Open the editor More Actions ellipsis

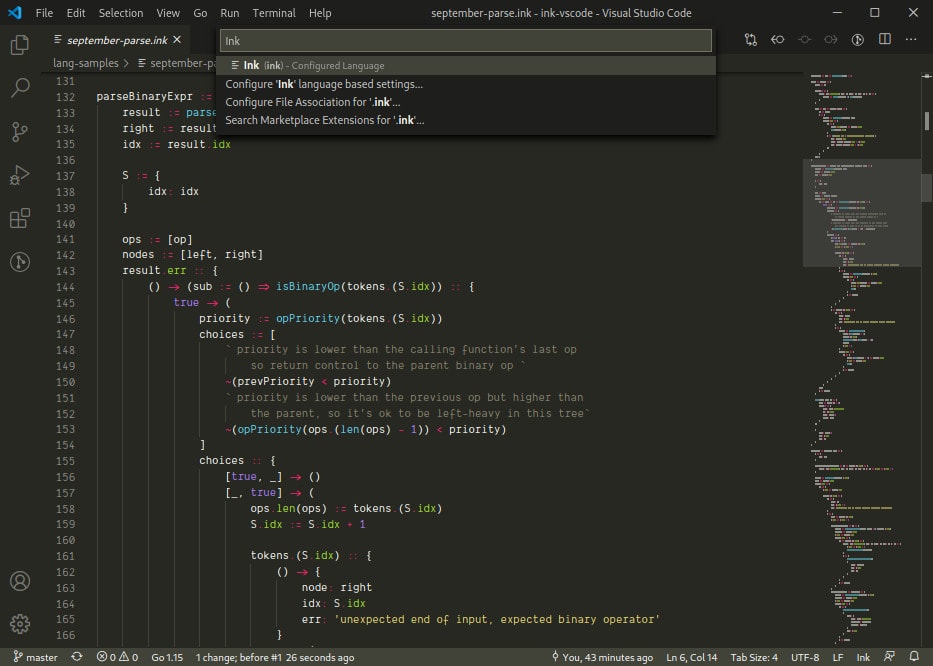point(911,39)
